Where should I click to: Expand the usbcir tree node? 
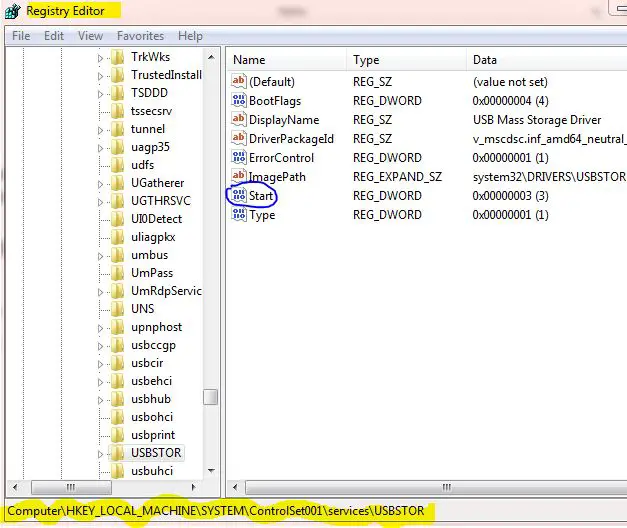(x=100, y=364)
